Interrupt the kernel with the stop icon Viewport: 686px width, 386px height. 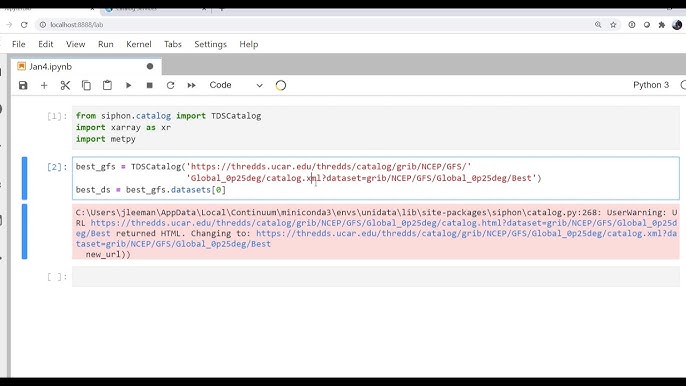coord(149,85)
